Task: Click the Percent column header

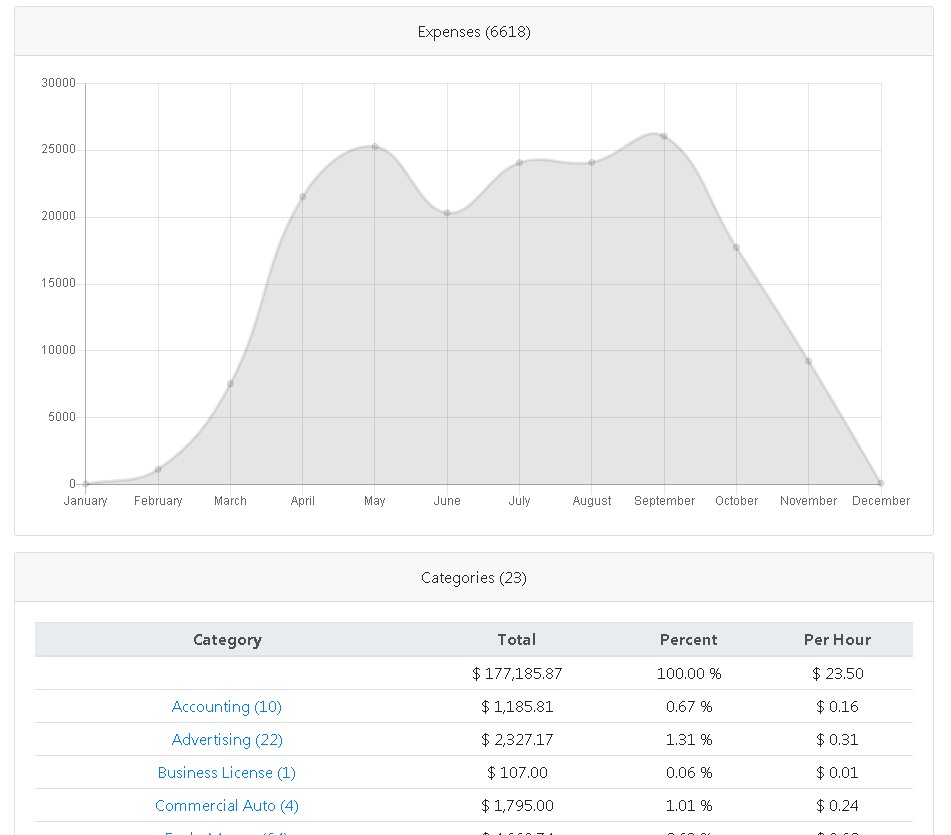Action: coord(688,640)
